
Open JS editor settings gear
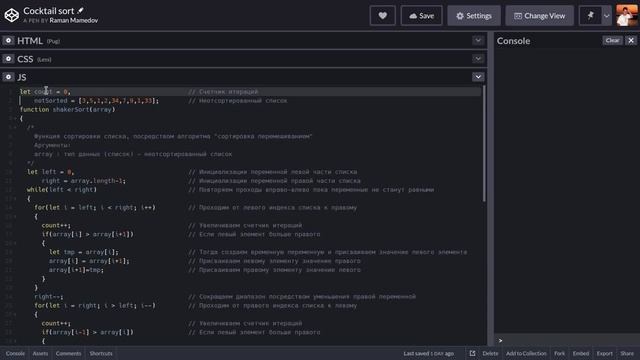point(8,77)
